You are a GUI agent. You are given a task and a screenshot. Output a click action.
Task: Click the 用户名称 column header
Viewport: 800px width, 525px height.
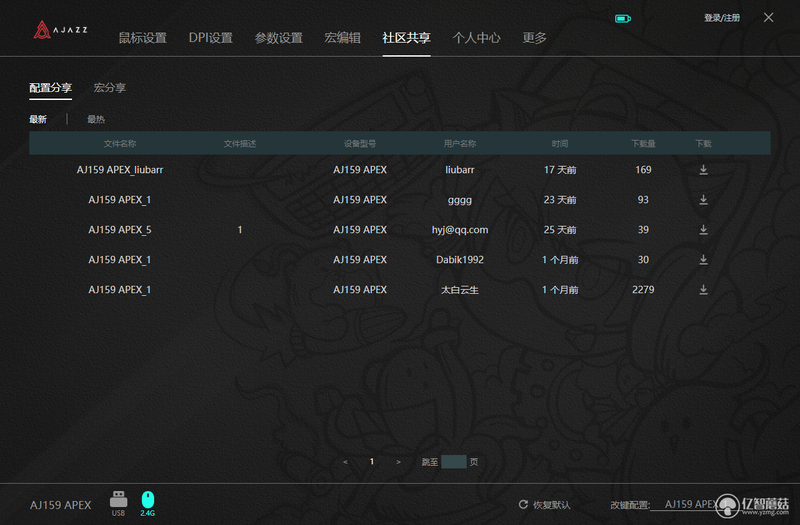pyautogui.click(x=459, y=144)
